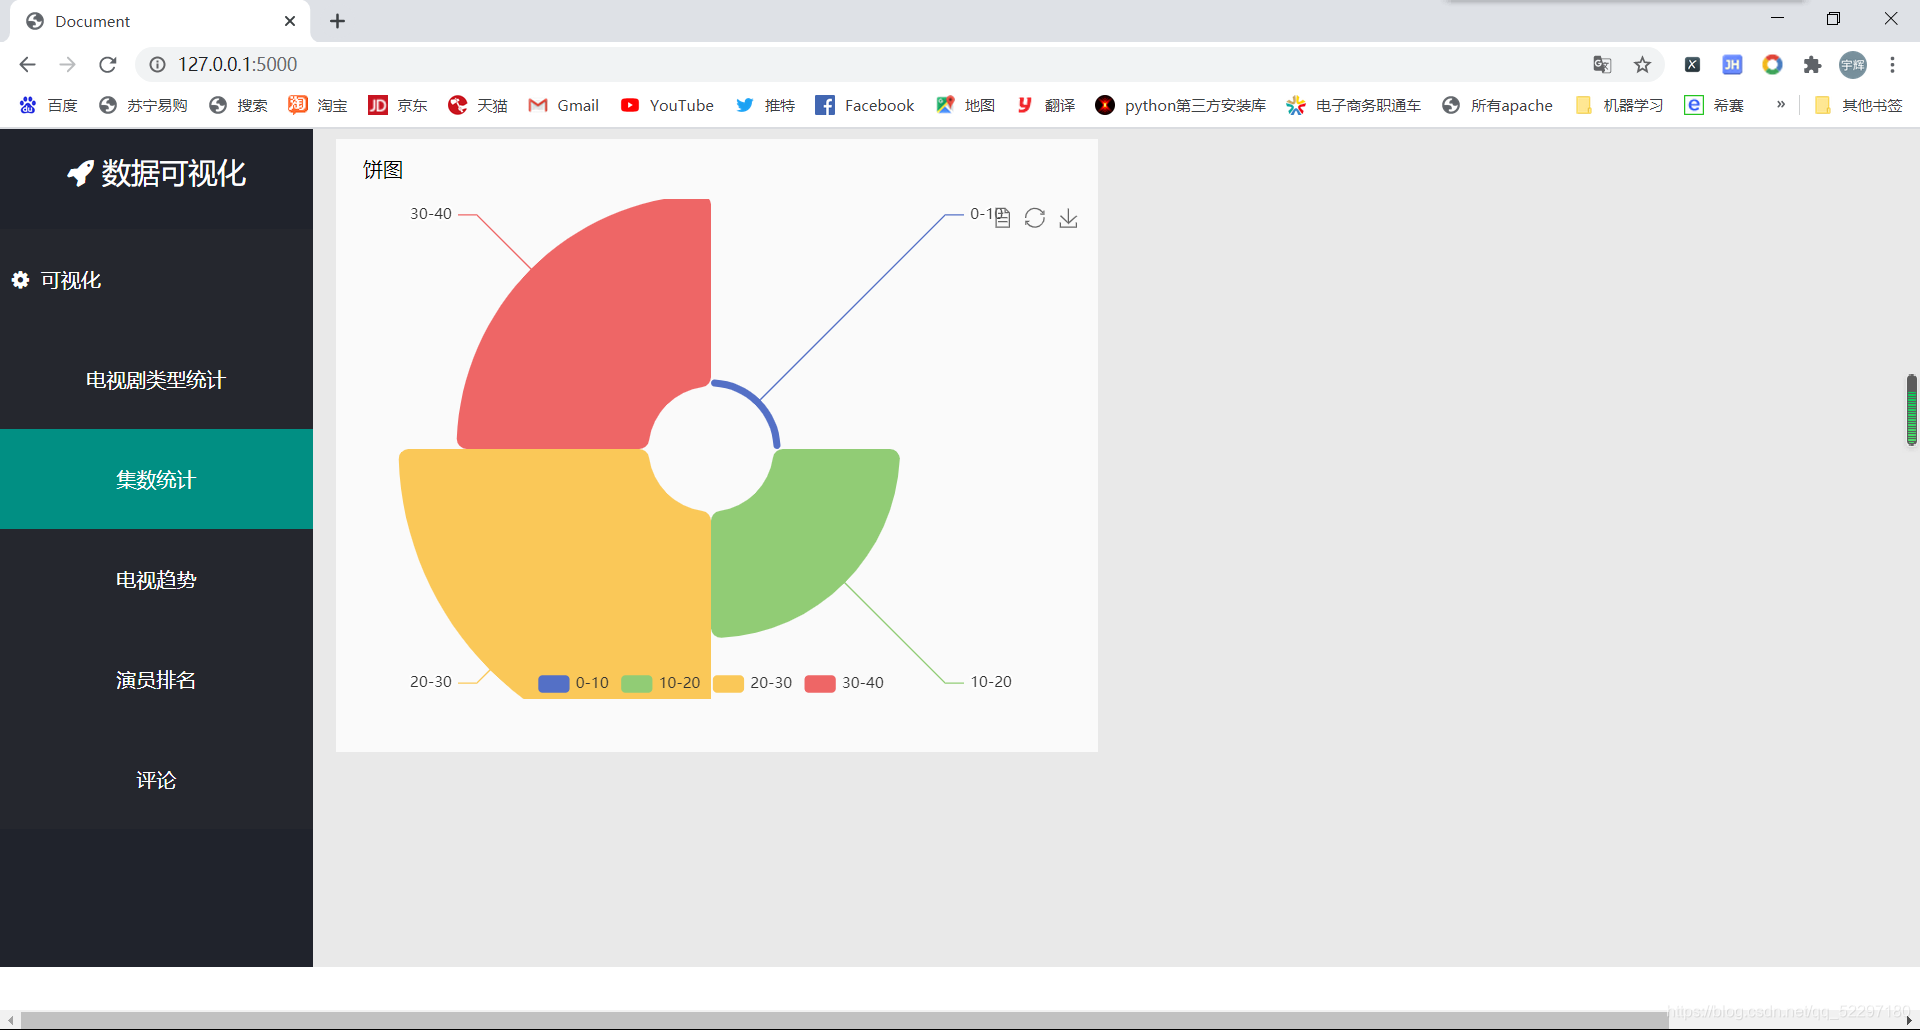Screen dimensions: 1920x1030
Task: Click the horizontal scrollbar at bottom
Action: [x=845, y=1020]
